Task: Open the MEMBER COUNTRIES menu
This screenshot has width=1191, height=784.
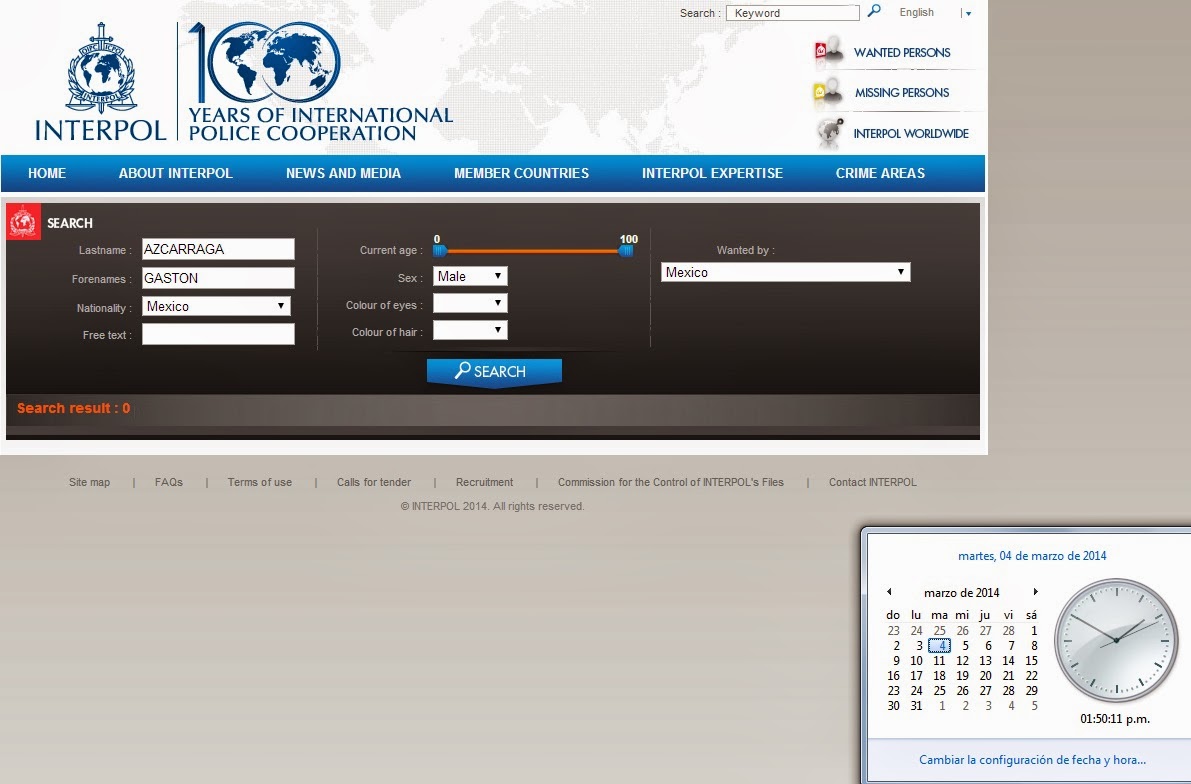Action: point(522,173)
